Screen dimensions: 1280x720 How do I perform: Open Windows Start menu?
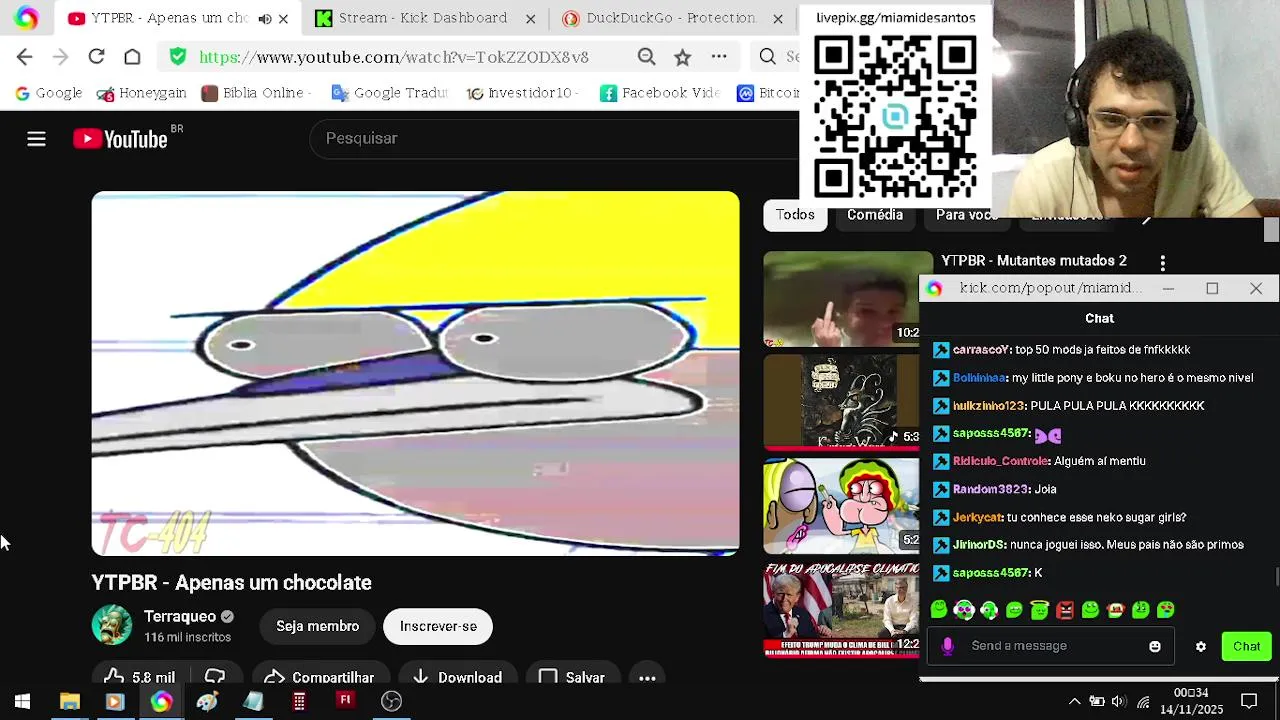pos(22,701)
